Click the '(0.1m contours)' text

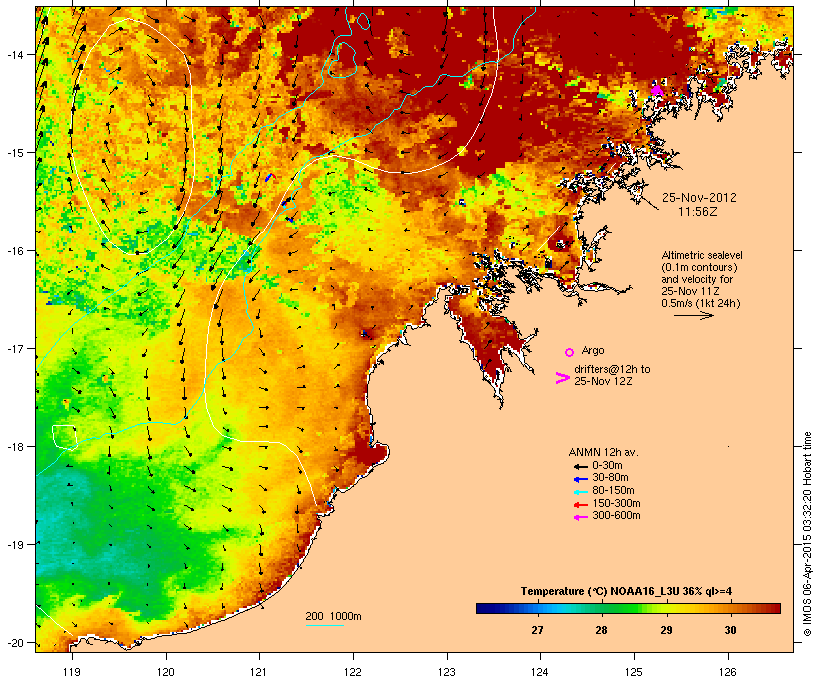coord(699,267)
